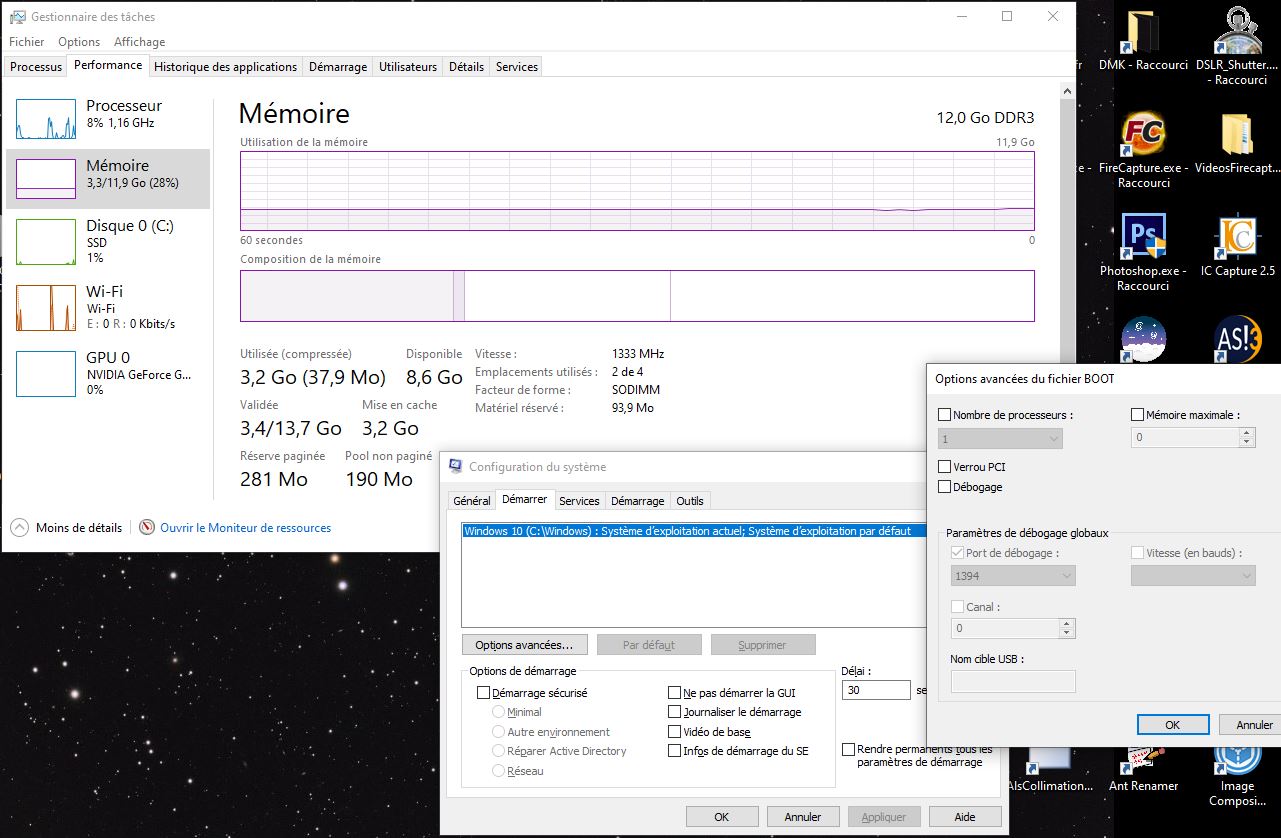Image resolution: width=1281 pixels, height=838 pixels.
Task: Select the Ant Renamer desktop shortcut
Action: coord(1143,770)
